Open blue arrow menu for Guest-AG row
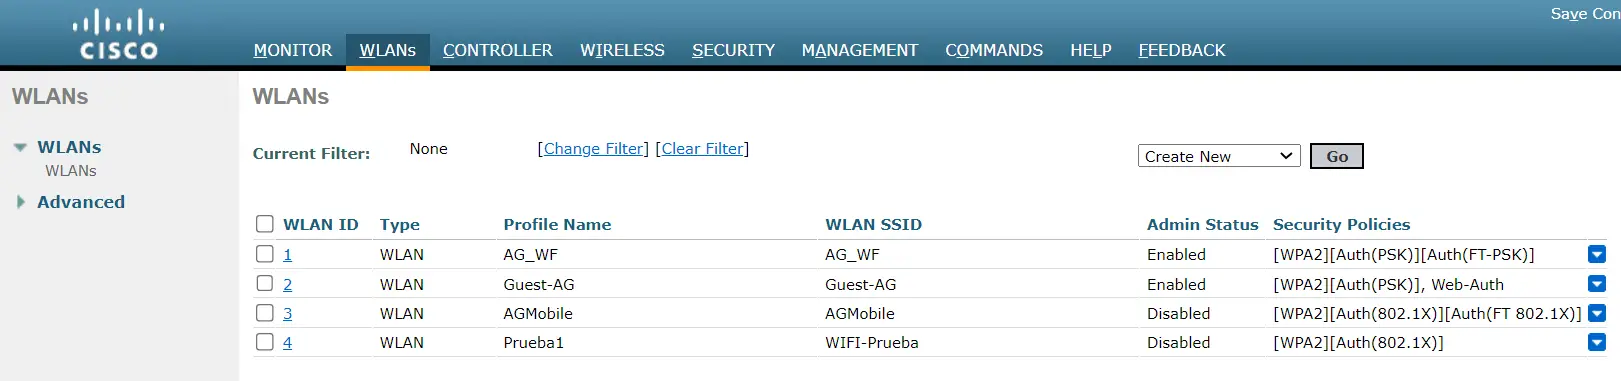1621x381 pixels. point(1597,284)
